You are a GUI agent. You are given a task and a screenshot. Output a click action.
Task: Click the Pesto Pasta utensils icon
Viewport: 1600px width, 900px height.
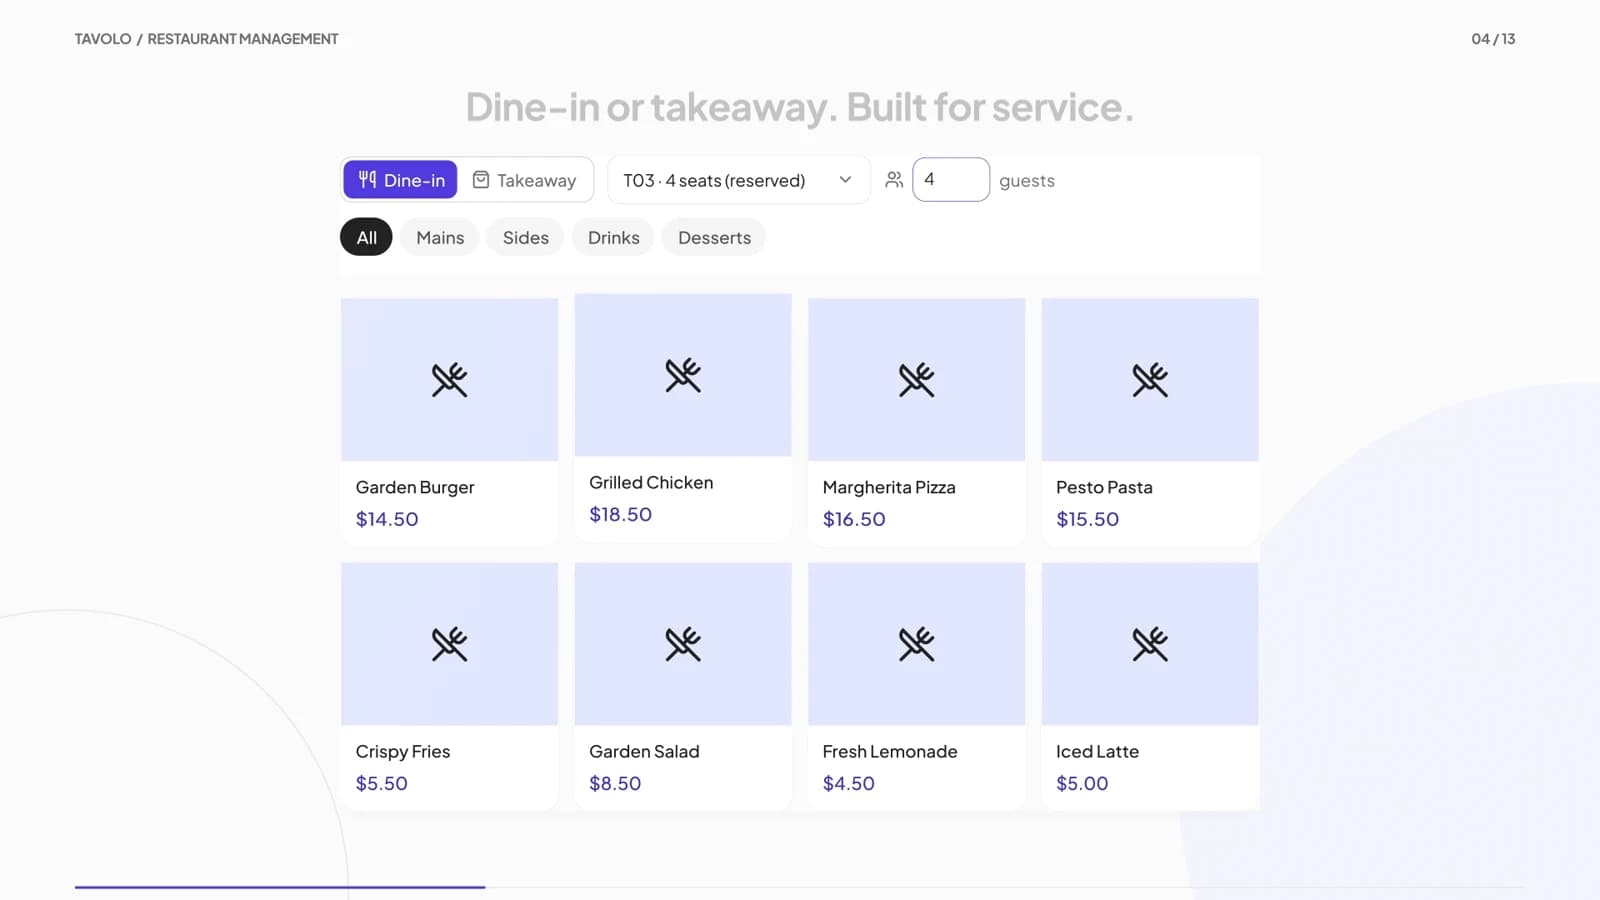pos(1150,380)
